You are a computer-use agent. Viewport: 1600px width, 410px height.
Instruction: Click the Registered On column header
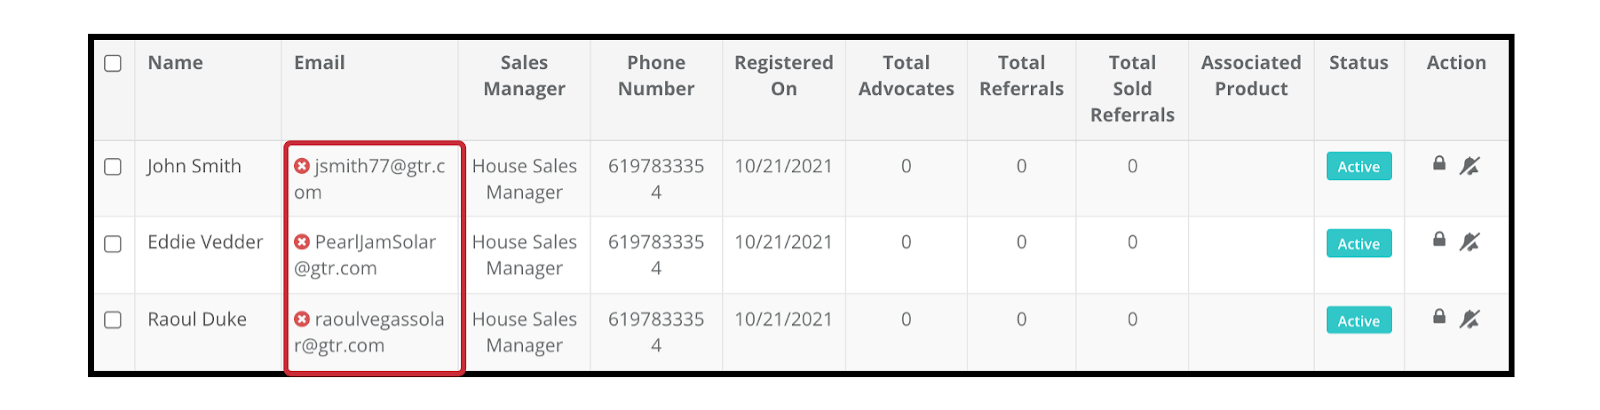(x=784, y=76)
